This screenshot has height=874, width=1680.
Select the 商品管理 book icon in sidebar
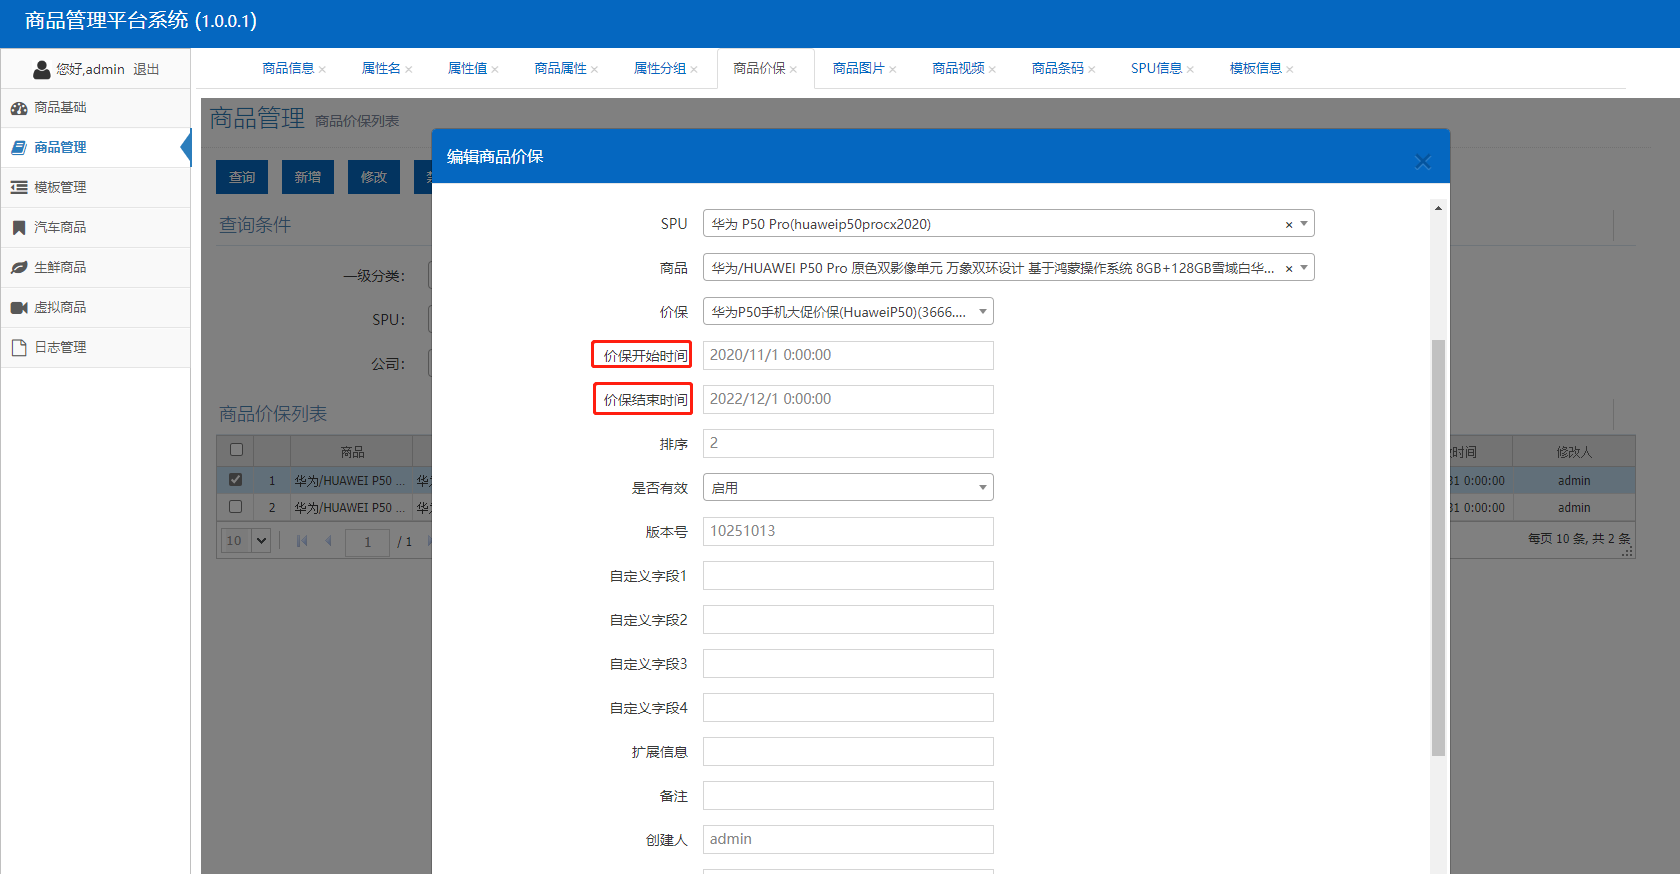[19, 148]
